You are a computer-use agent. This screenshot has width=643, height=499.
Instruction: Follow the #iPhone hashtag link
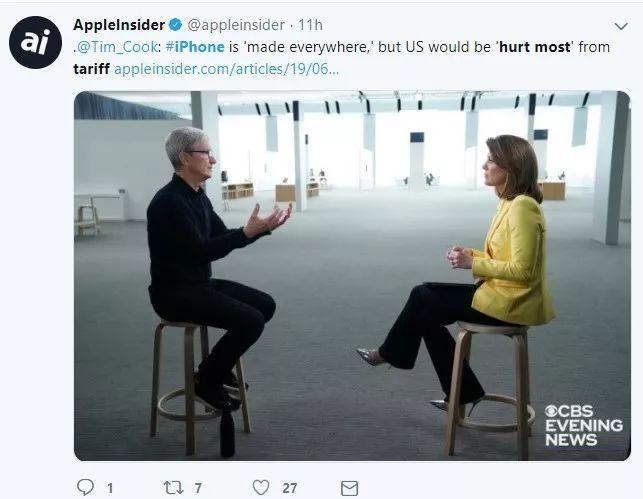point(189,48)
